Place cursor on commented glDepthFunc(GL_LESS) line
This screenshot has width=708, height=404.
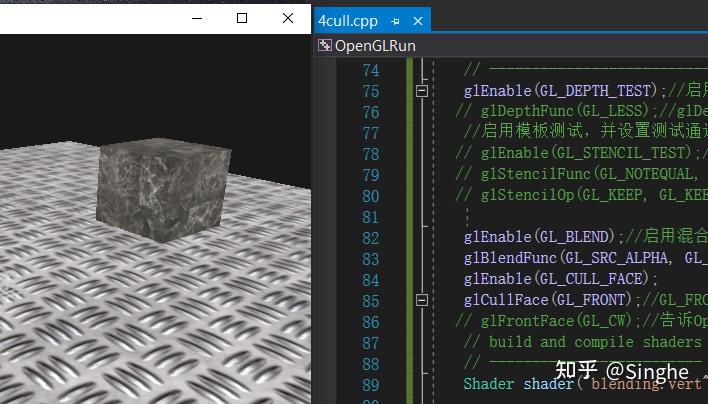point(582,112)
